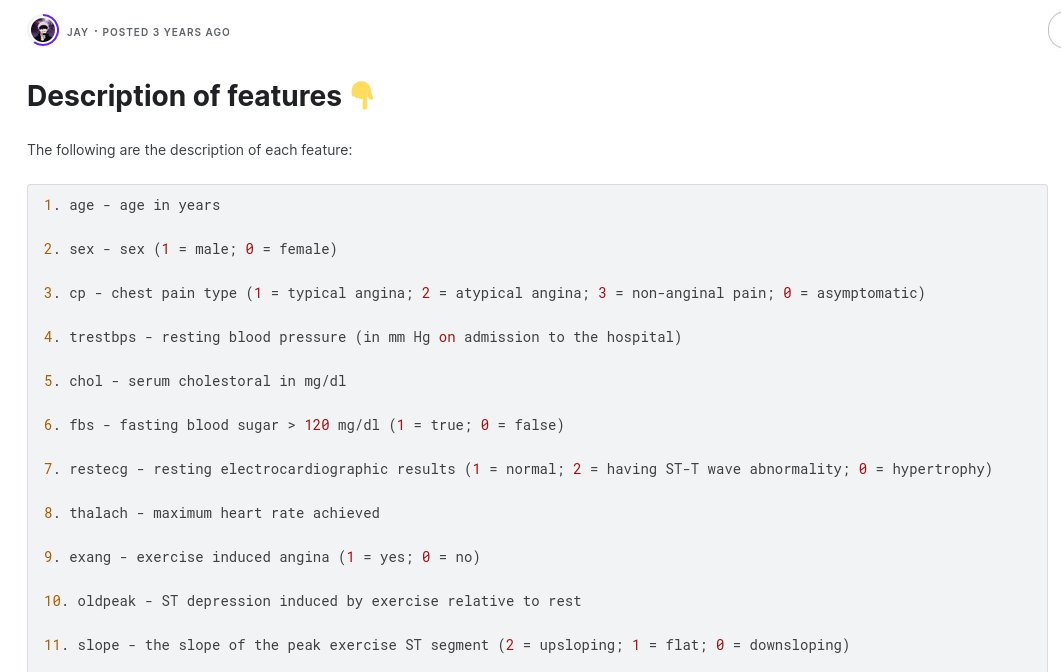Click the red word 'on' in trestbps line
1061x672 pixels.
(x=447, y=337)
